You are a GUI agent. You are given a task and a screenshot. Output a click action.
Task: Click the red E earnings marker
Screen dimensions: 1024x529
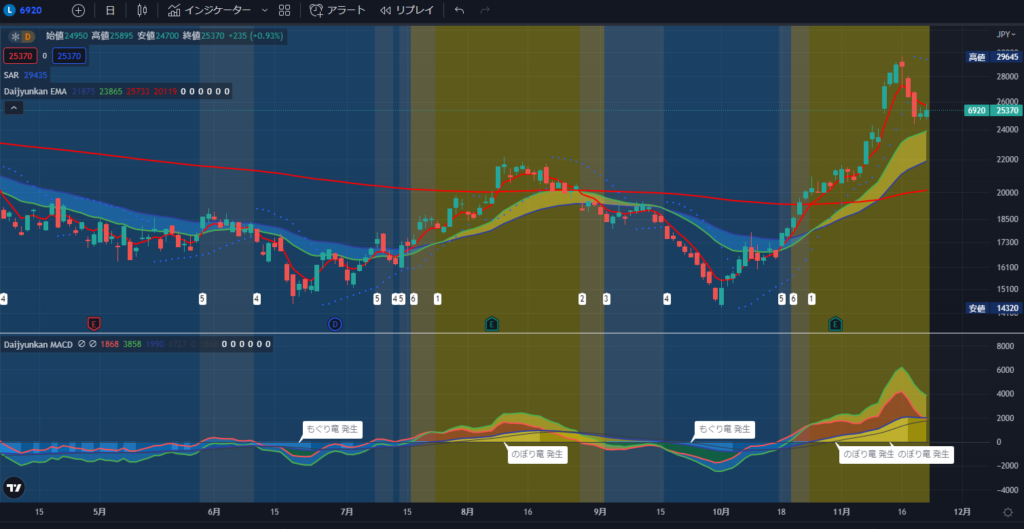point(94,323)
